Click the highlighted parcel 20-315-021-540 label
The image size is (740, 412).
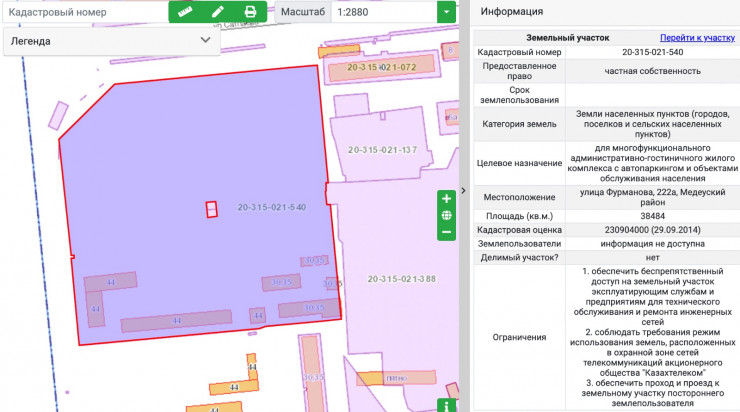pos(272,208)
